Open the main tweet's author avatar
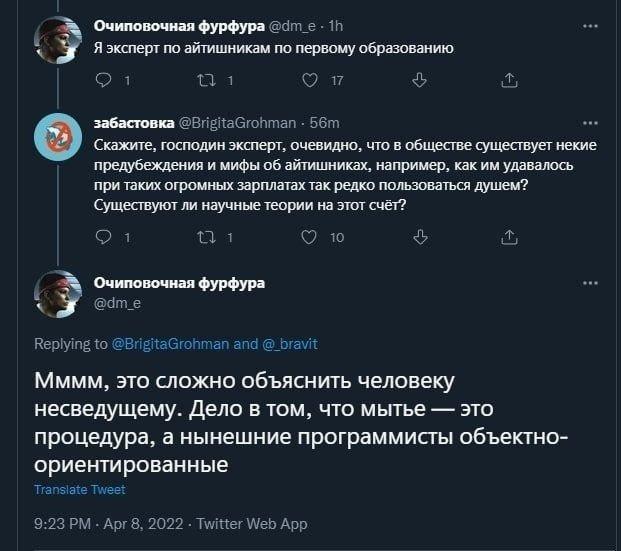The height and width of the screenshot is (551, 621). [59, 292]
